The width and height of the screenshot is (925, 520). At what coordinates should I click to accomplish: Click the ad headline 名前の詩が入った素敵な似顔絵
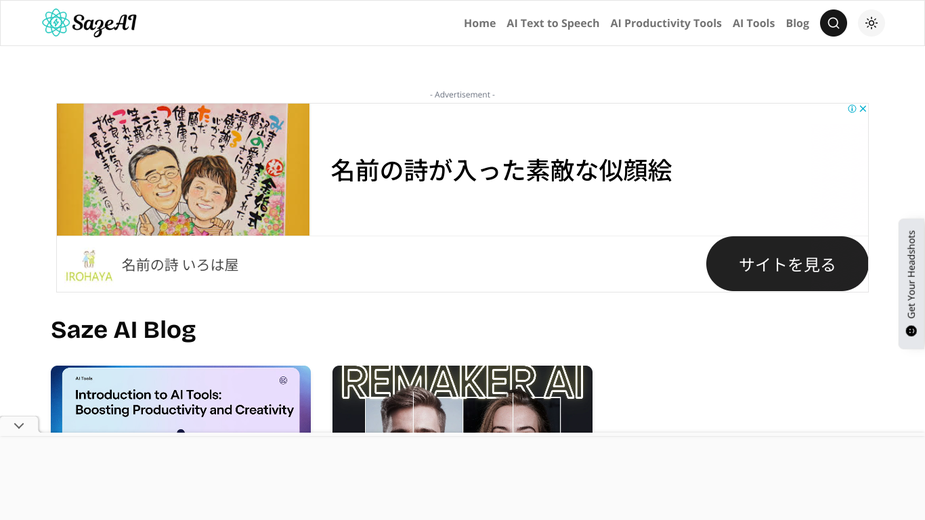pyautogui.click(x=501, y=170)
